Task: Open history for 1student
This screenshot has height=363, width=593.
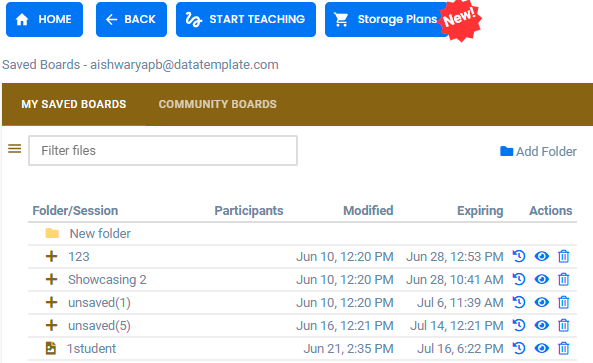Action: (519, 349)
